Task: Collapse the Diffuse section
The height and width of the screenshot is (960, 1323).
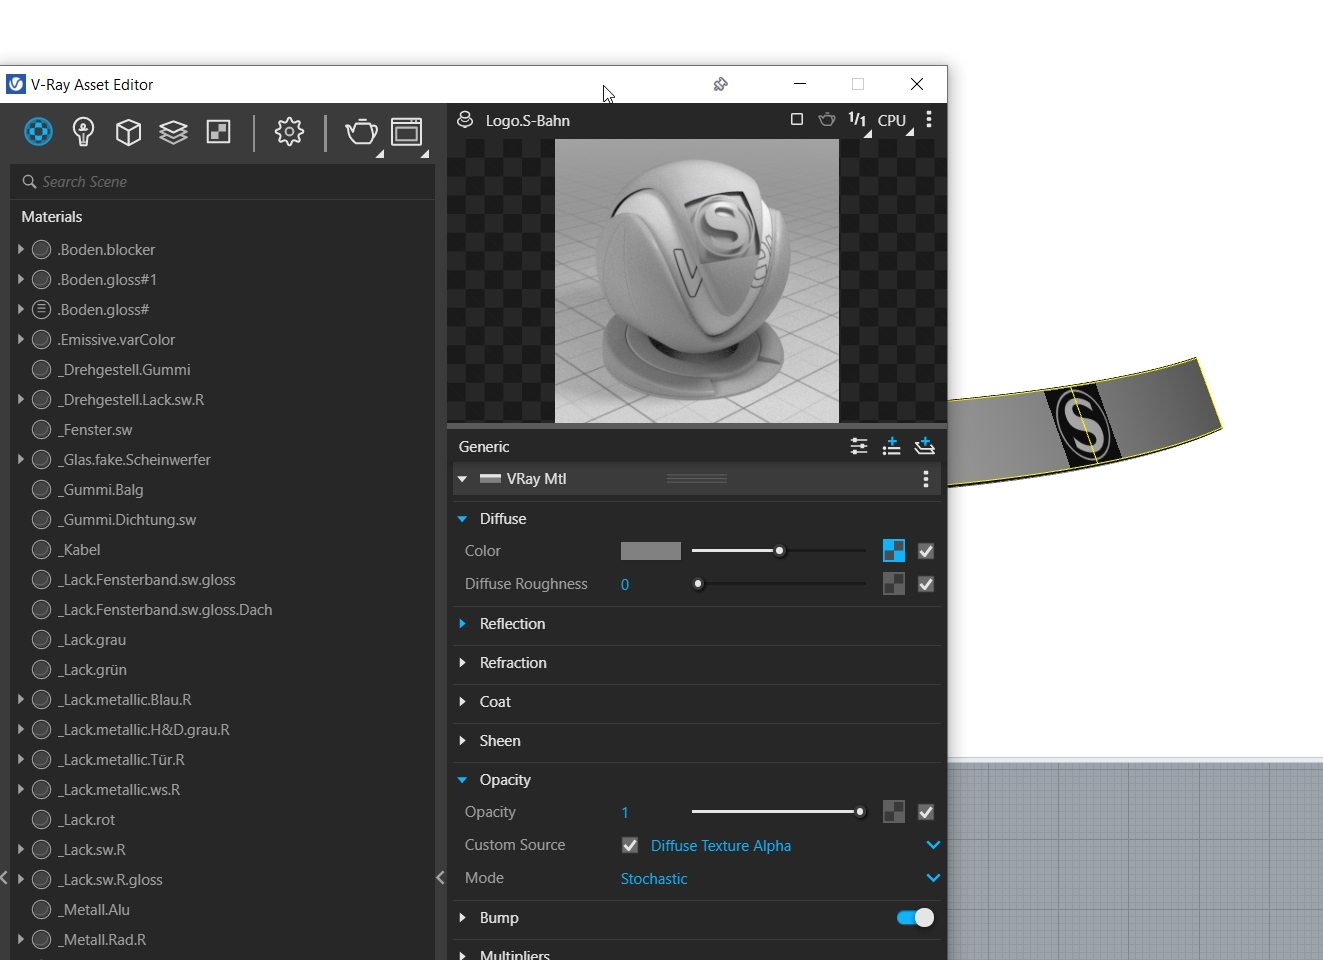Action: tap(462, 519)
